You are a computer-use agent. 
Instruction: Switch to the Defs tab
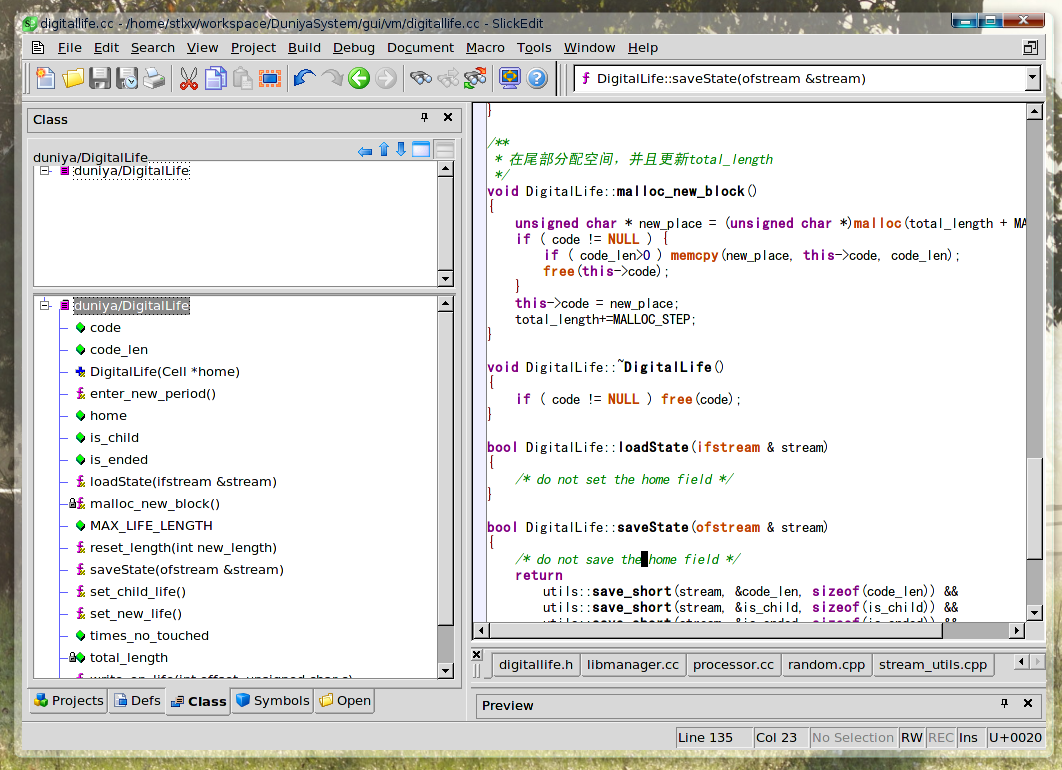(137, 700)
